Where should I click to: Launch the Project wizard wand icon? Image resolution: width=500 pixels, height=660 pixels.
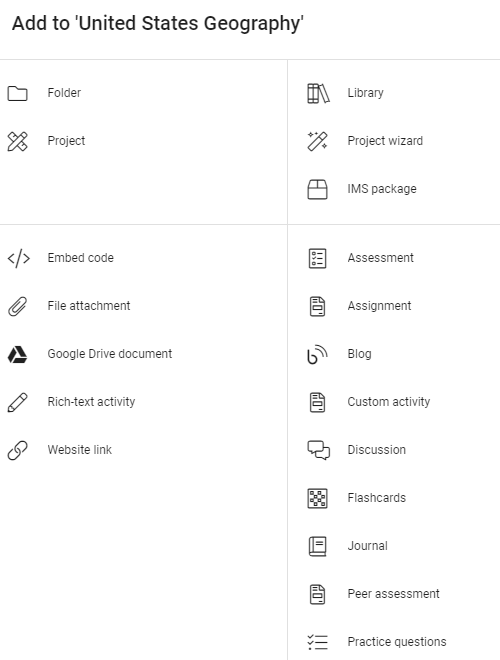point(317,141)
